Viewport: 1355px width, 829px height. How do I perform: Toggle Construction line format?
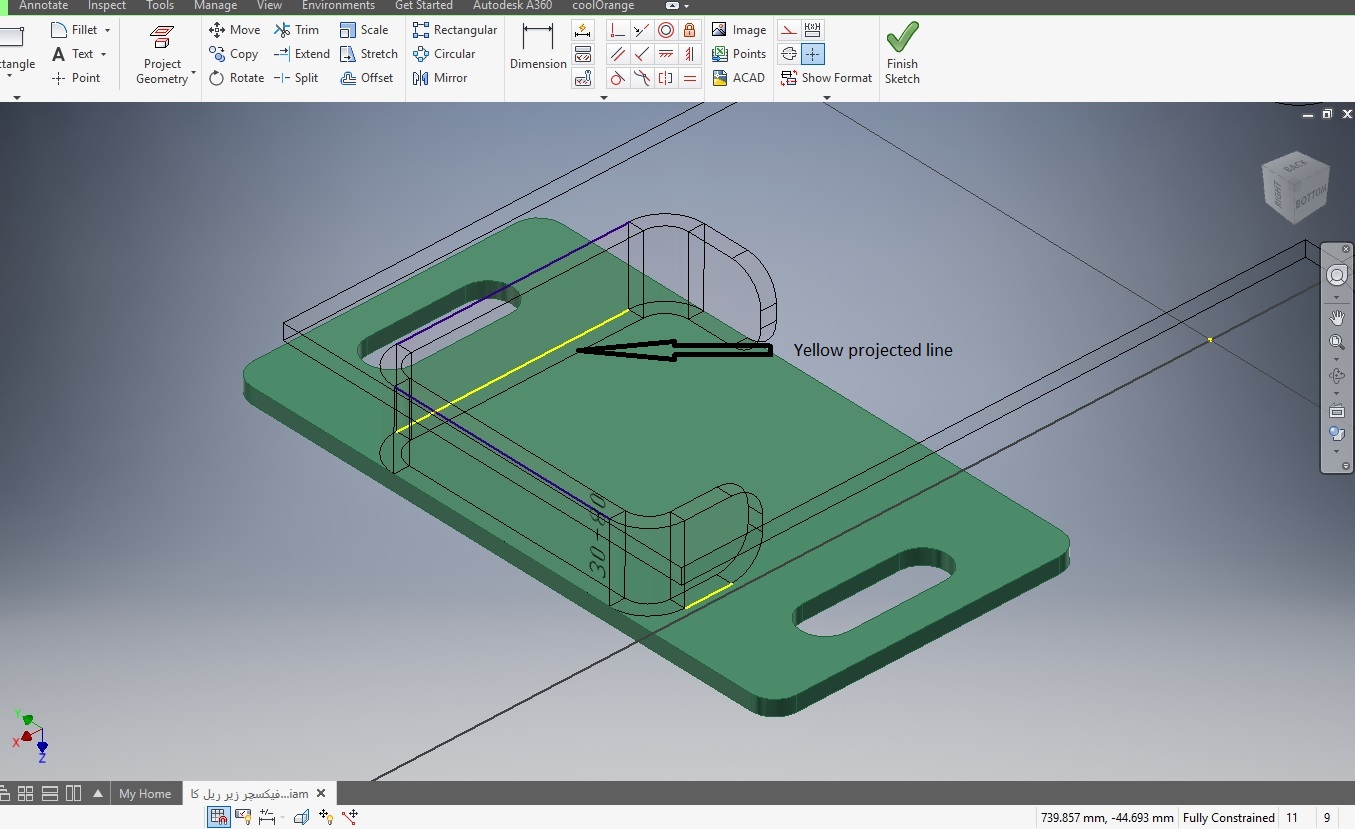[789, 30]
